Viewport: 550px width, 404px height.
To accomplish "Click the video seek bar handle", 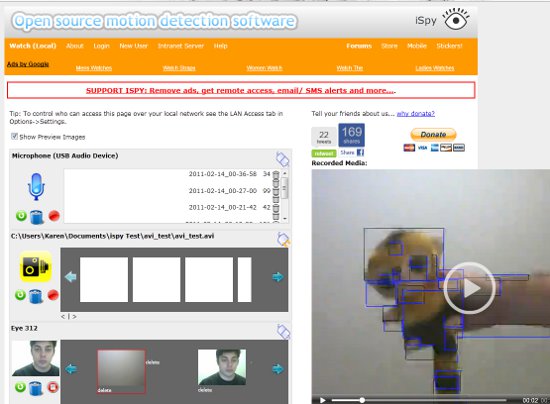I will tap(362, 400).
